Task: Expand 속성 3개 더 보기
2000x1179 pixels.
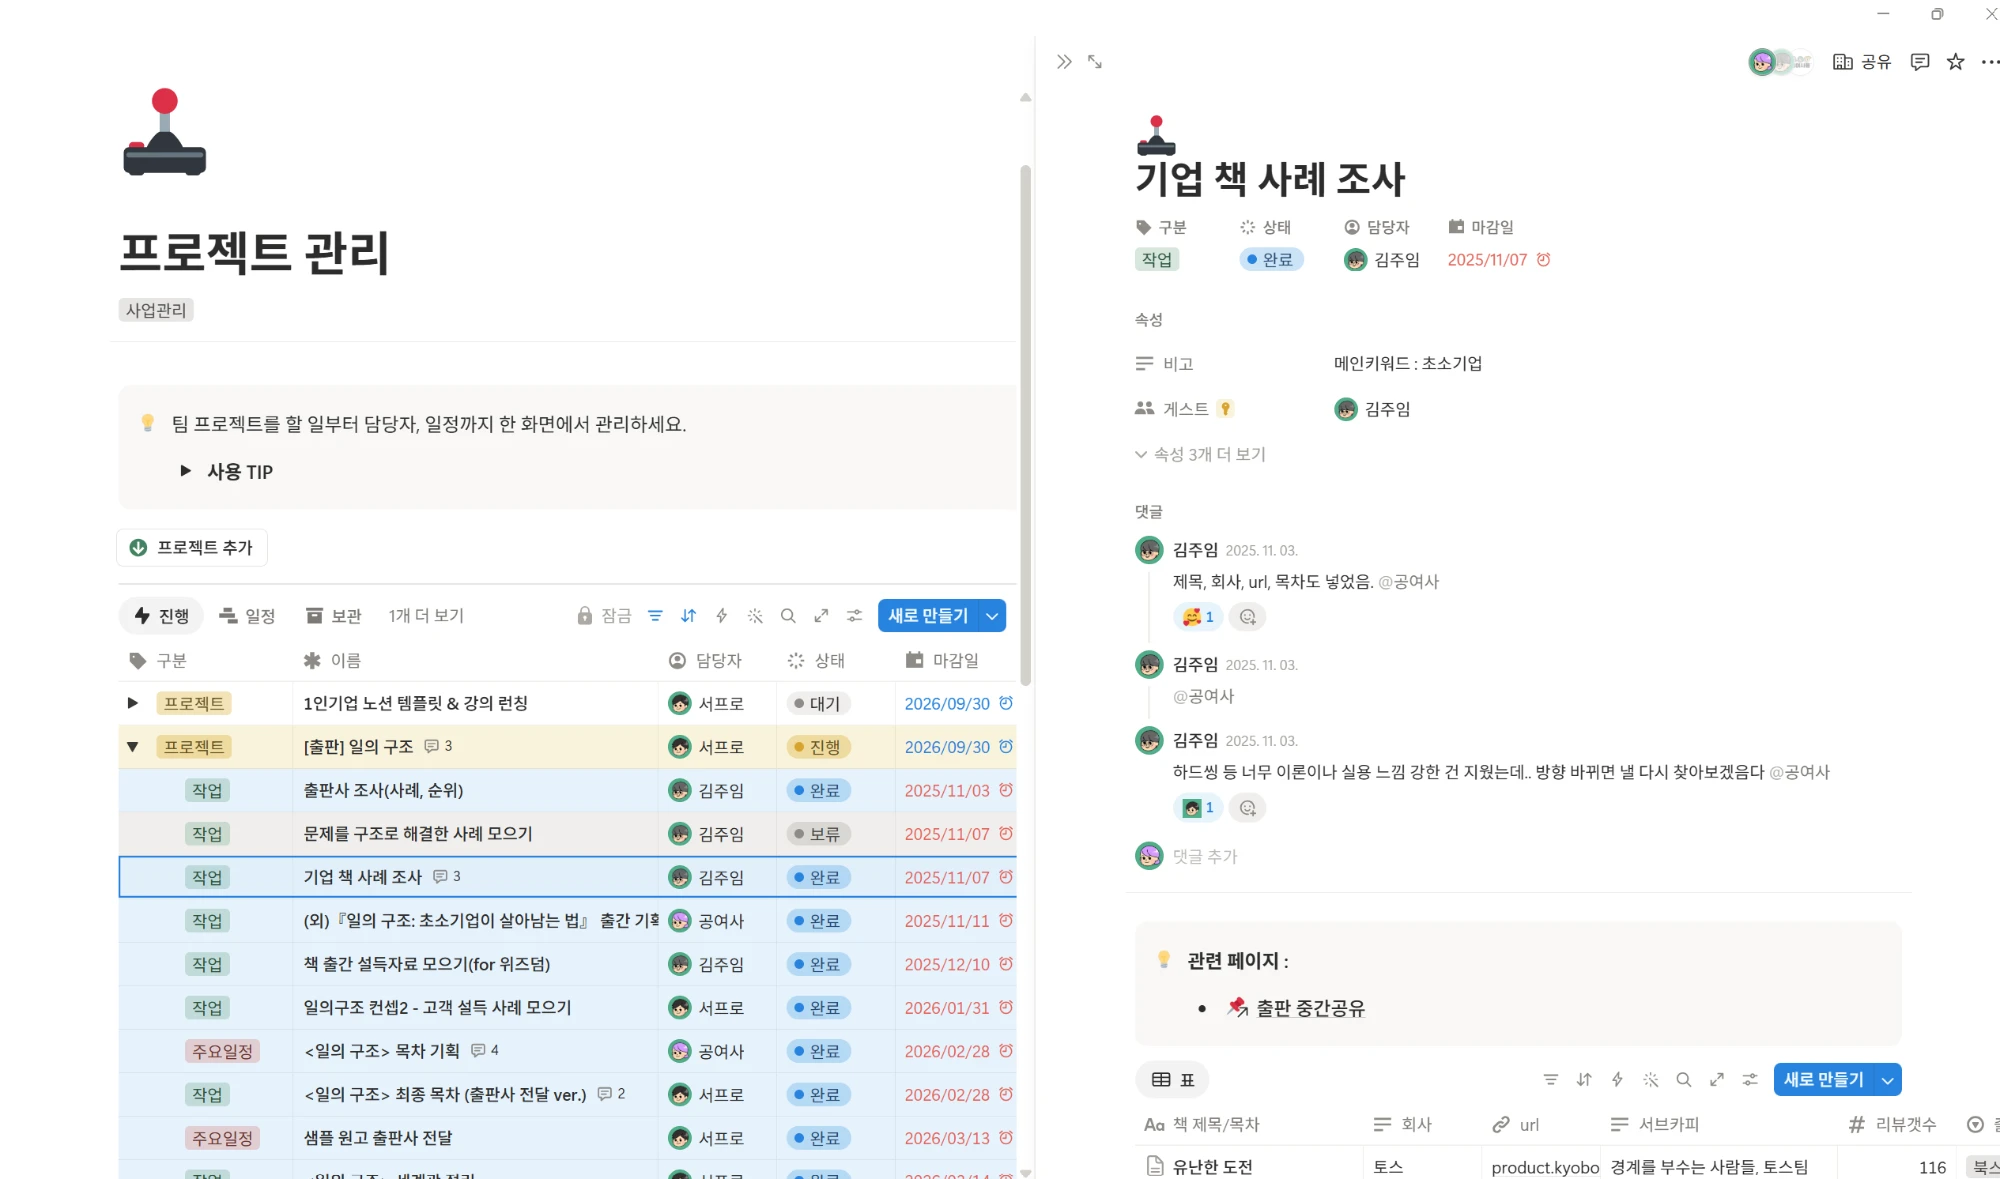Action: pos(1200,454)
